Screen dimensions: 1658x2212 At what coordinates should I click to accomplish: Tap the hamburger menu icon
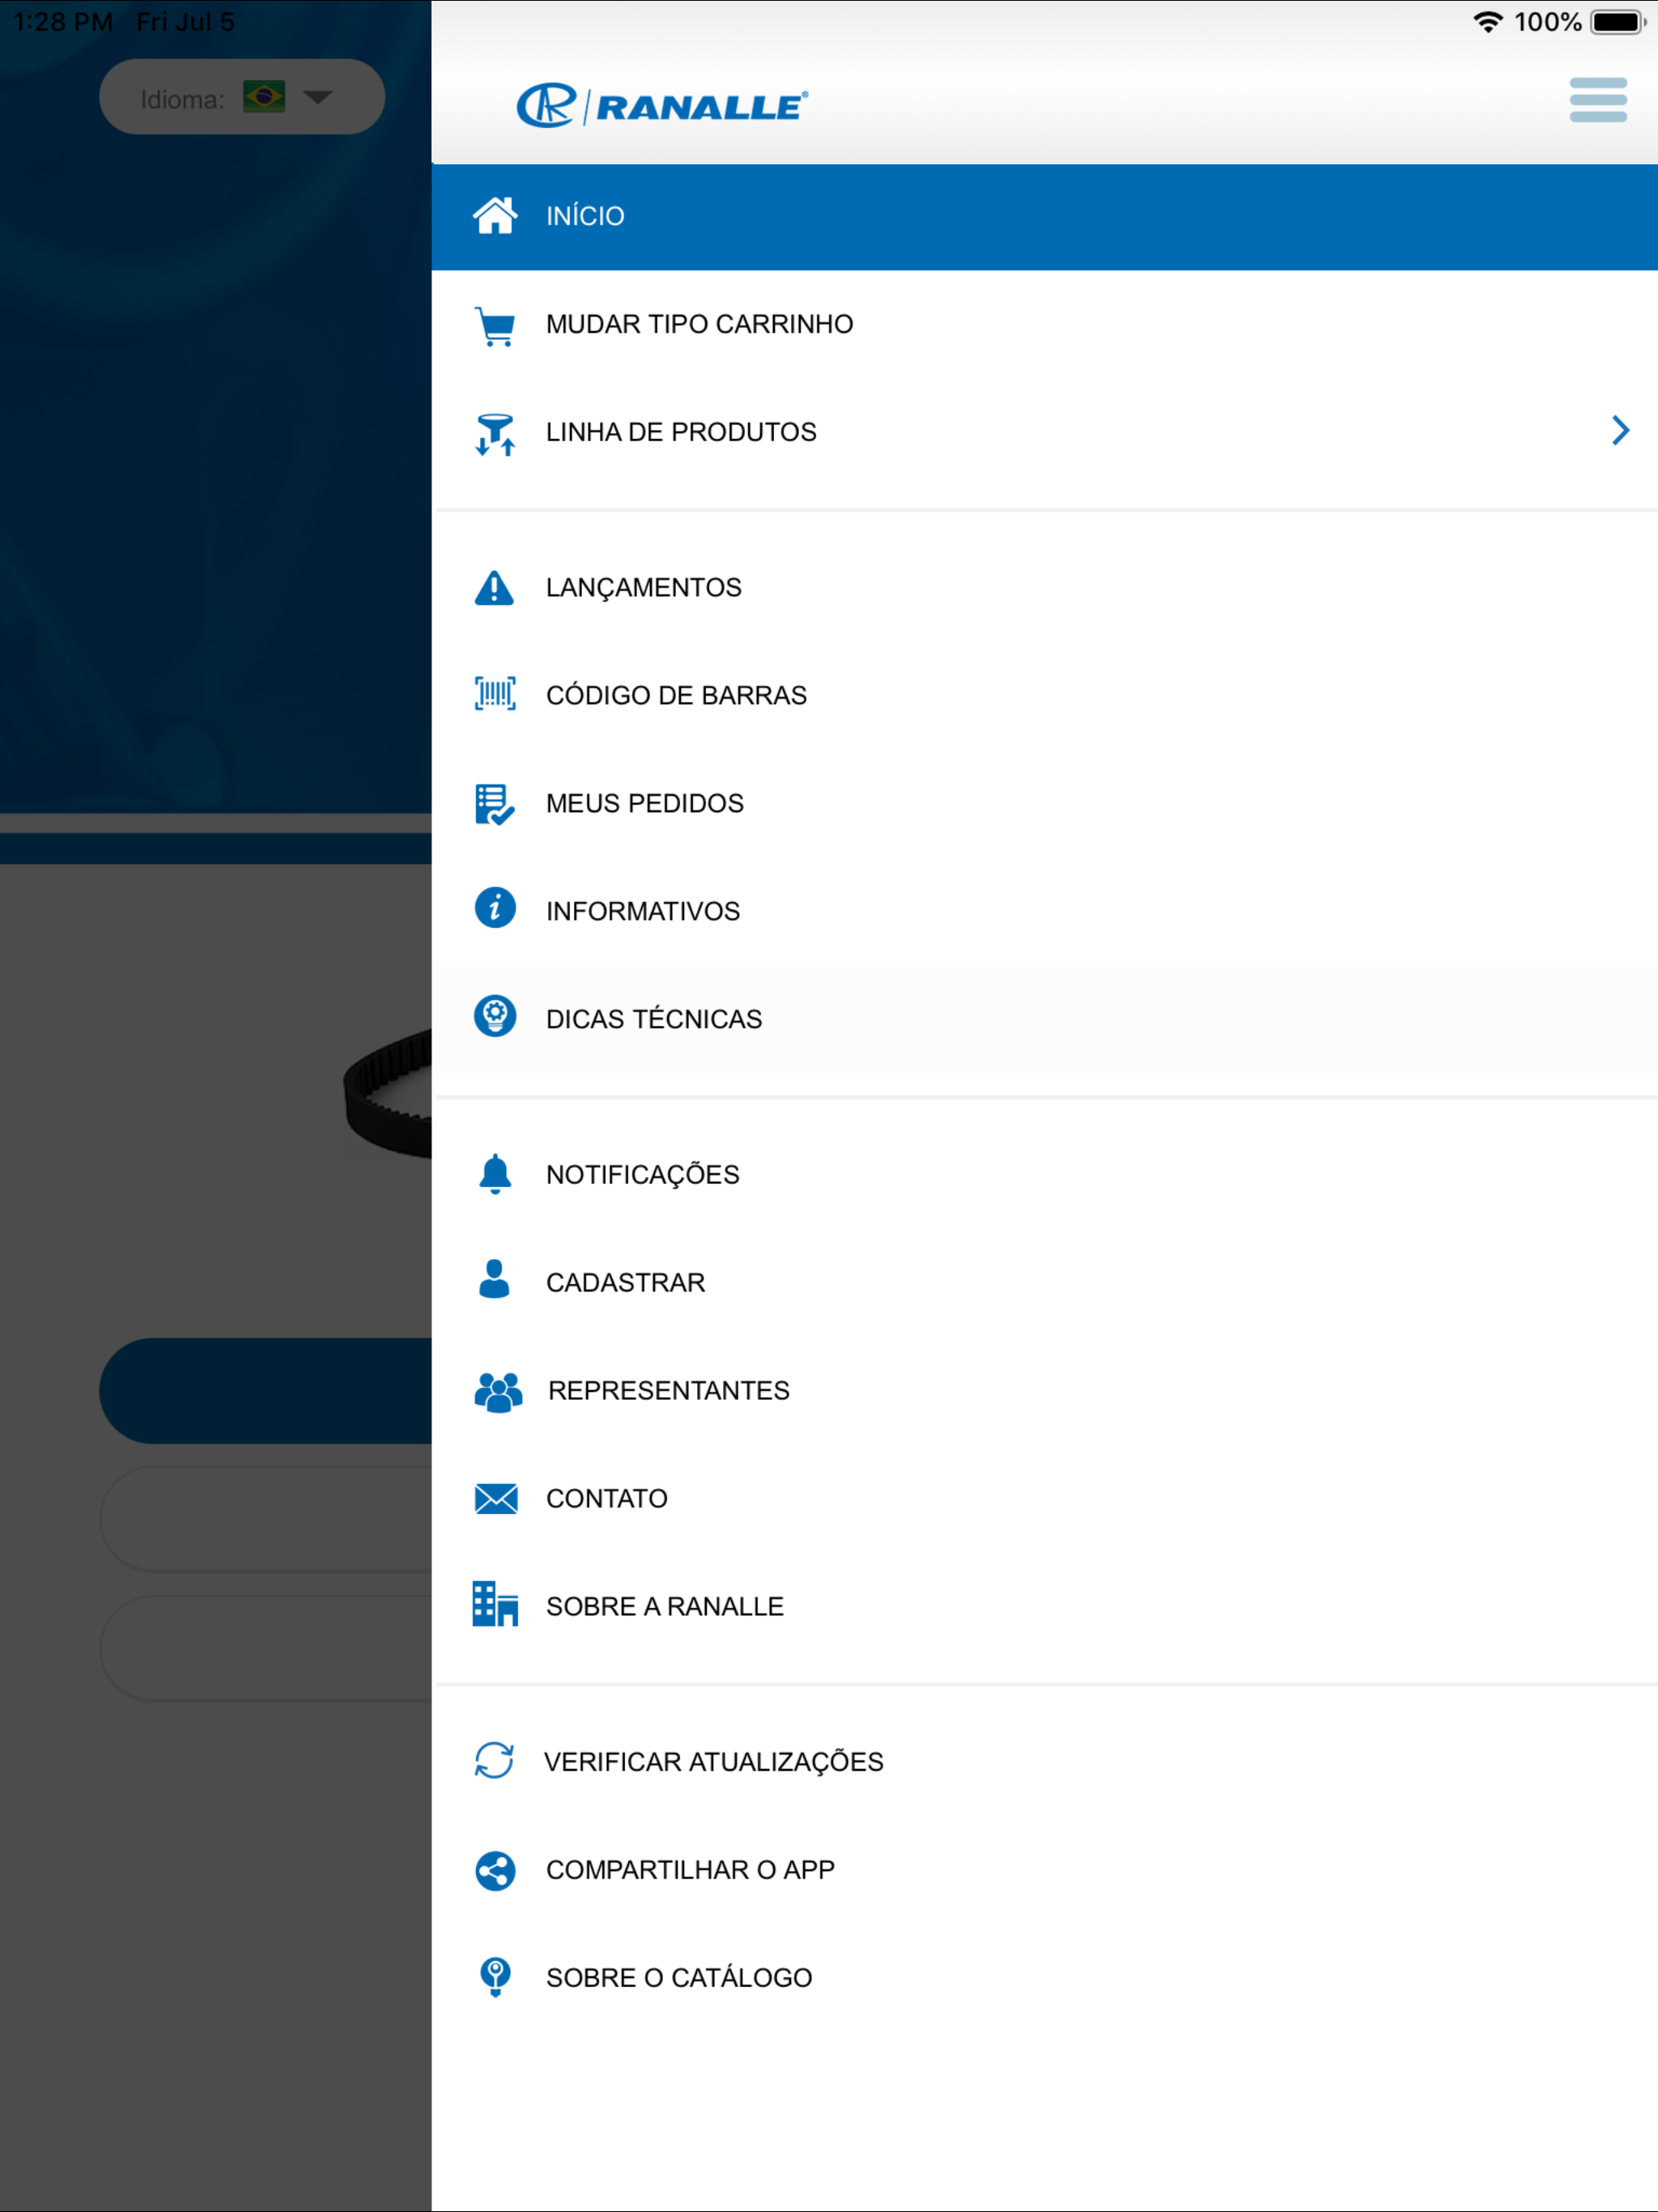tap(1597, 100)
